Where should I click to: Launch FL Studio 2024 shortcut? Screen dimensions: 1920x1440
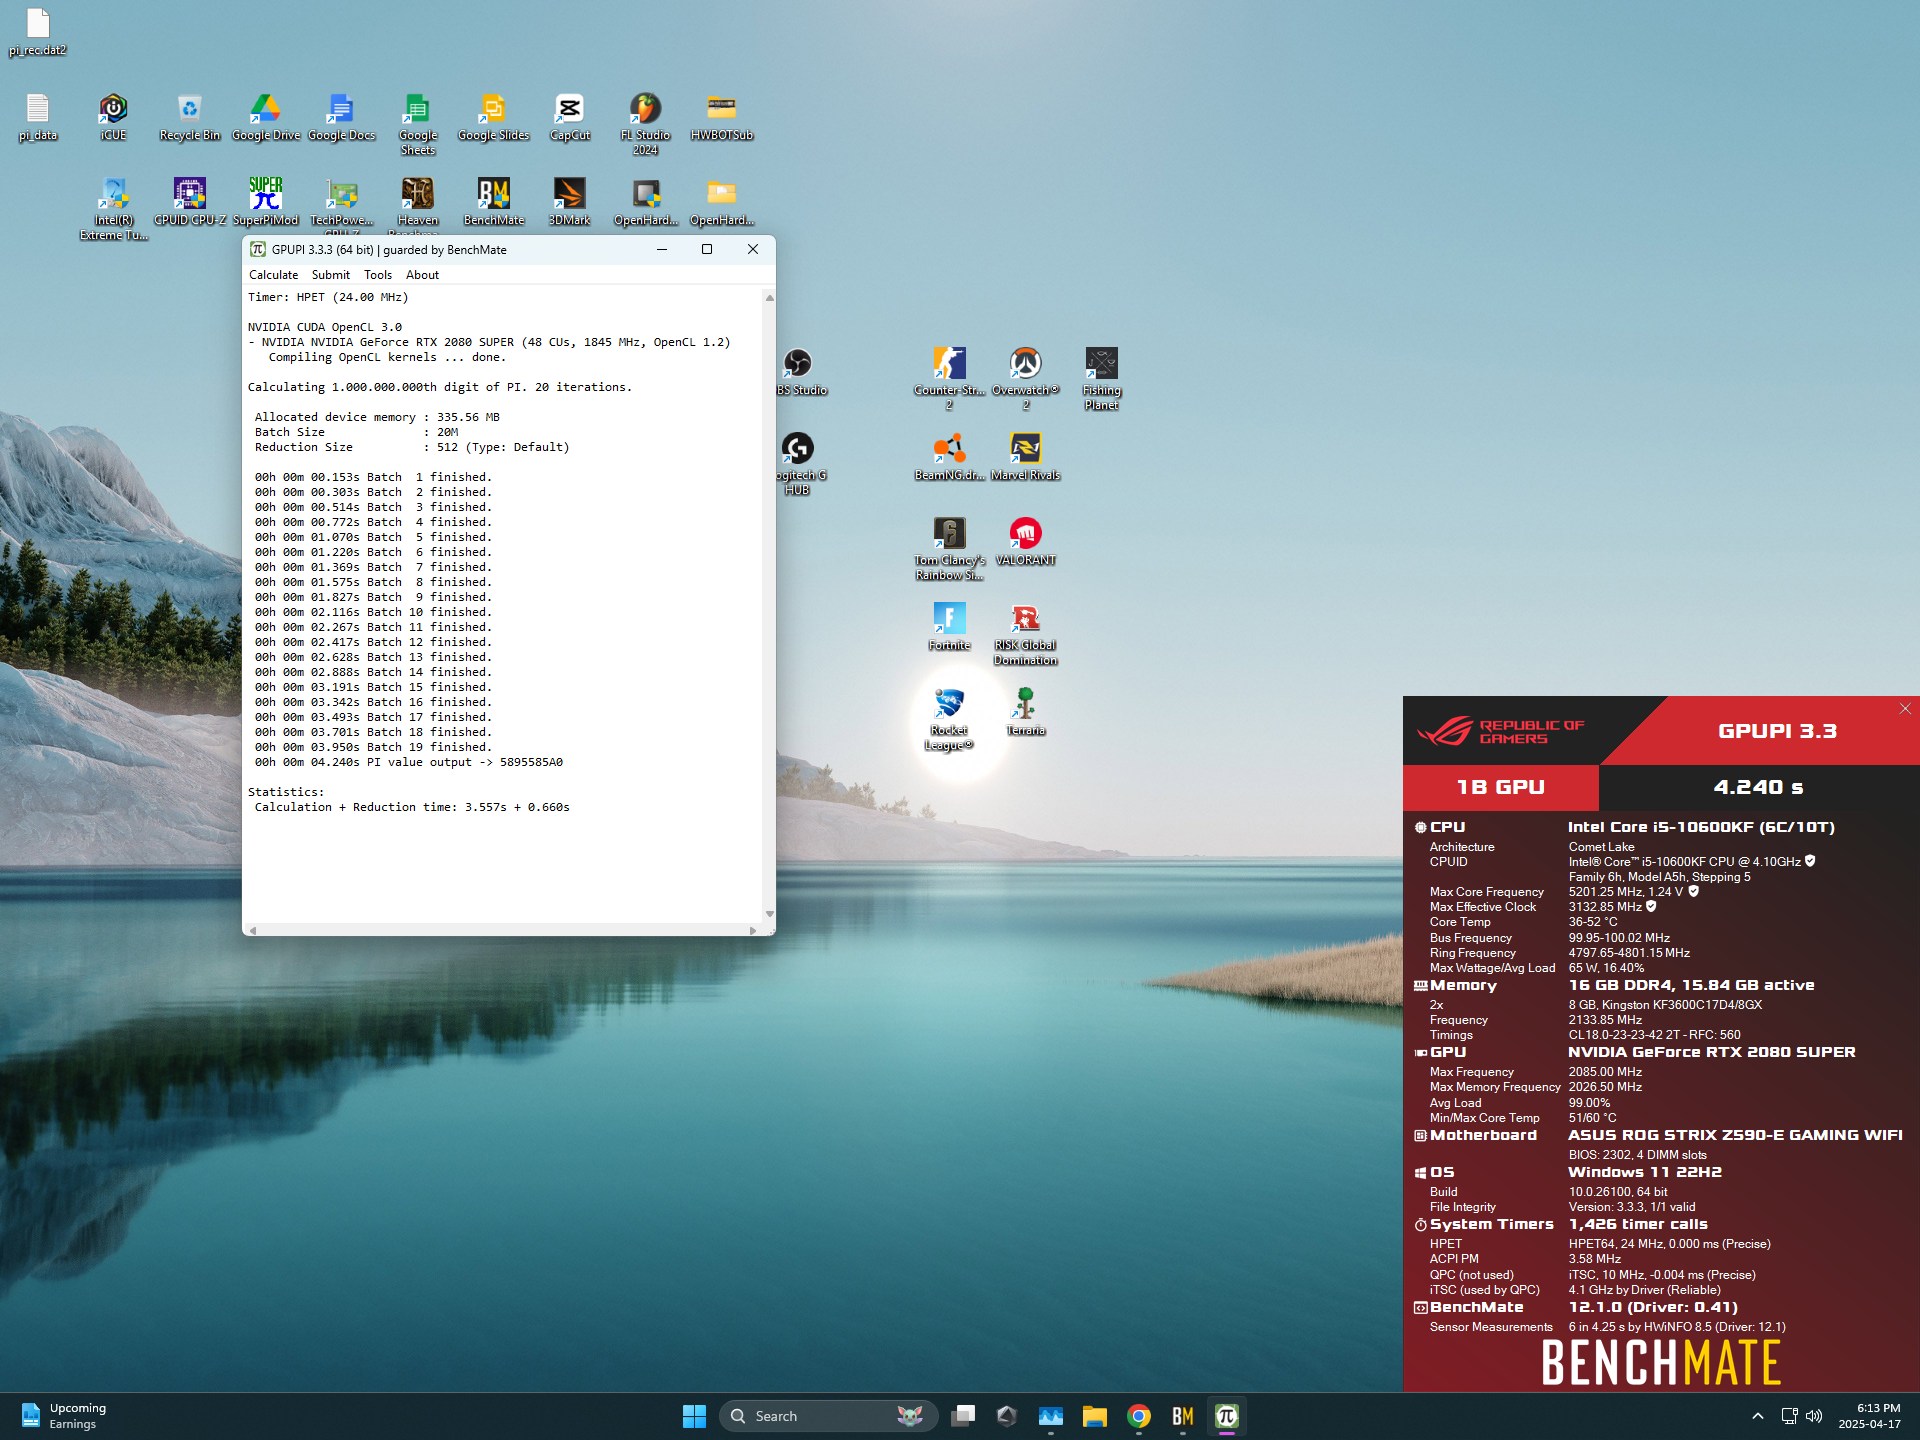pos(645,124)
